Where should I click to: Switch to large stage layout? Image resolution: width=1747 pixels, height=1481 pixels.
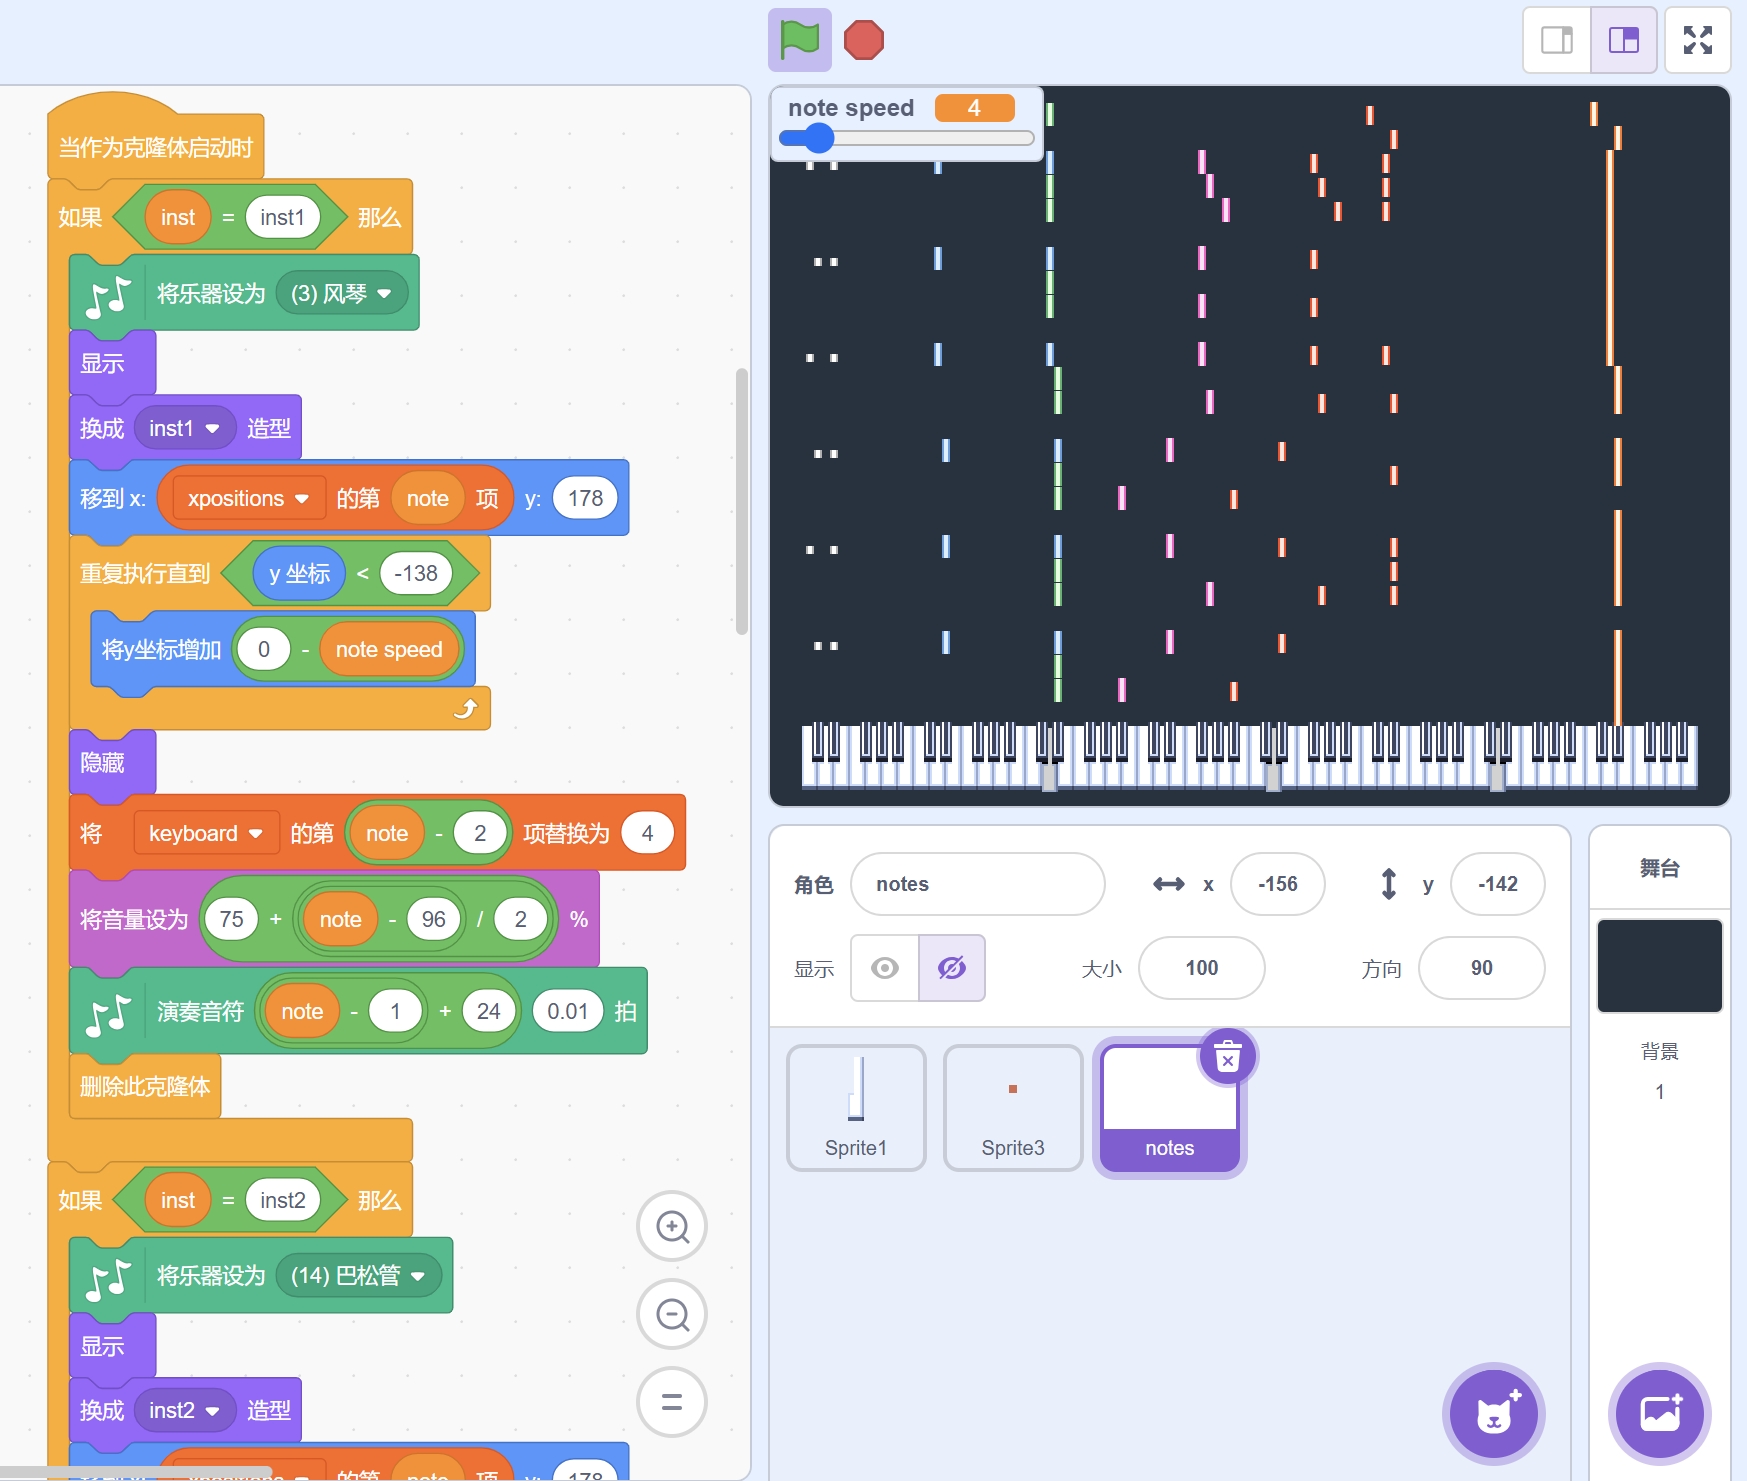tap(1623, 40)
